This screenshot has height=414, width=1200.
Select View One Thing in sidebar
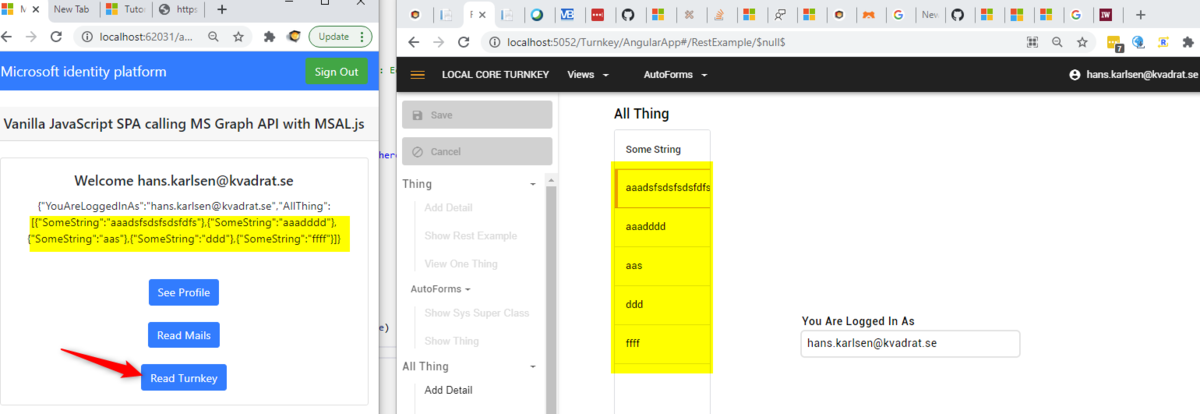[x=463, y=265]
